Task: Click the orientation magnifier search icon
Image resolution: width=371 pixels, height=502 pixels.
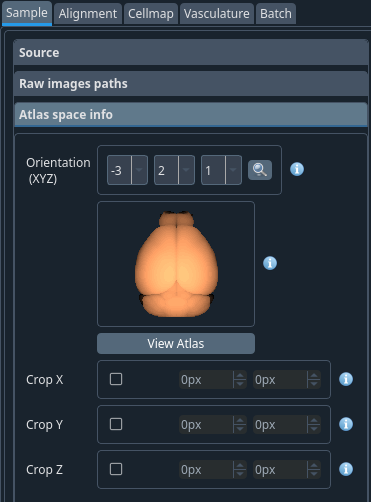Action: tap(260, 170)
